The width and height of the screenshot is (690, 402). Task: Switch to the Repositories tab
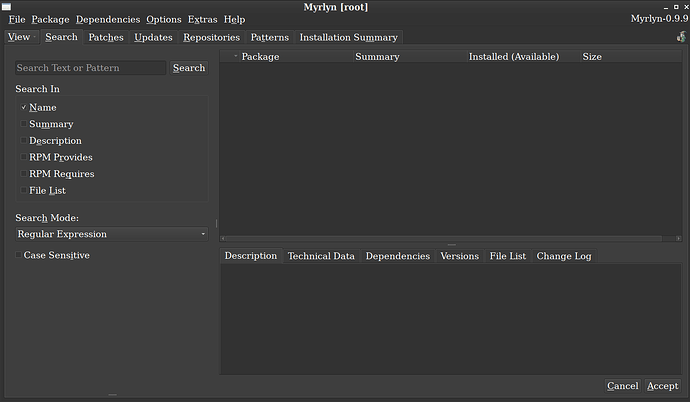click(x=211, y=37)
